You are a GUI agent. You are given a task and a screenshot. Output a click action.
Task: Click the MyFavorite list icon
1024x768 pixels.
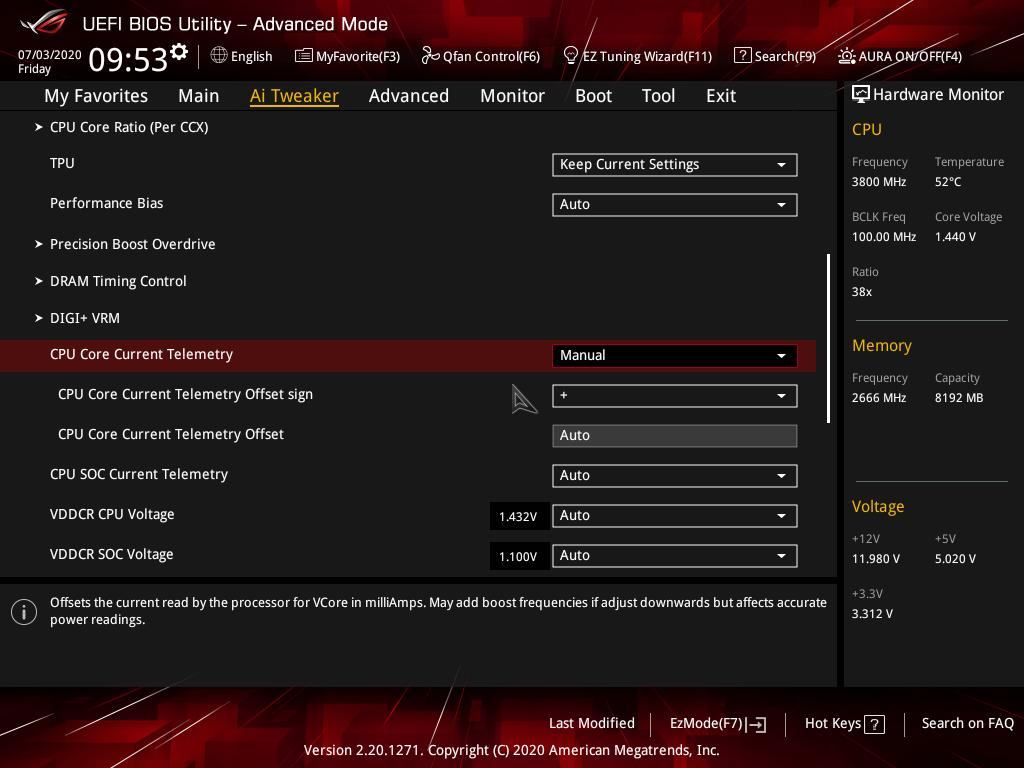[303, 56]
